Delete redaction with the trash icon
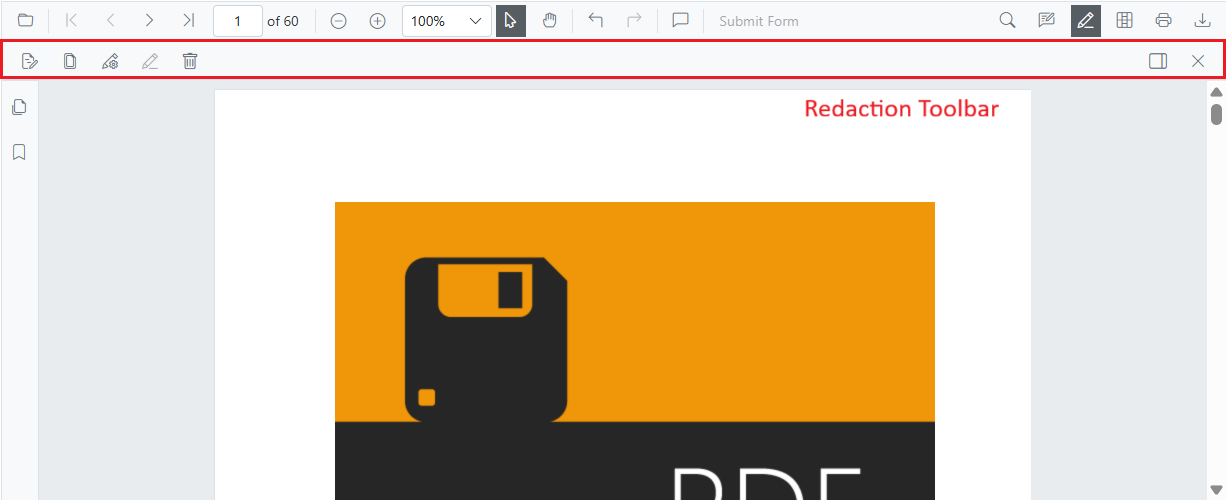The image size is (1226, 500). (190, 61)
